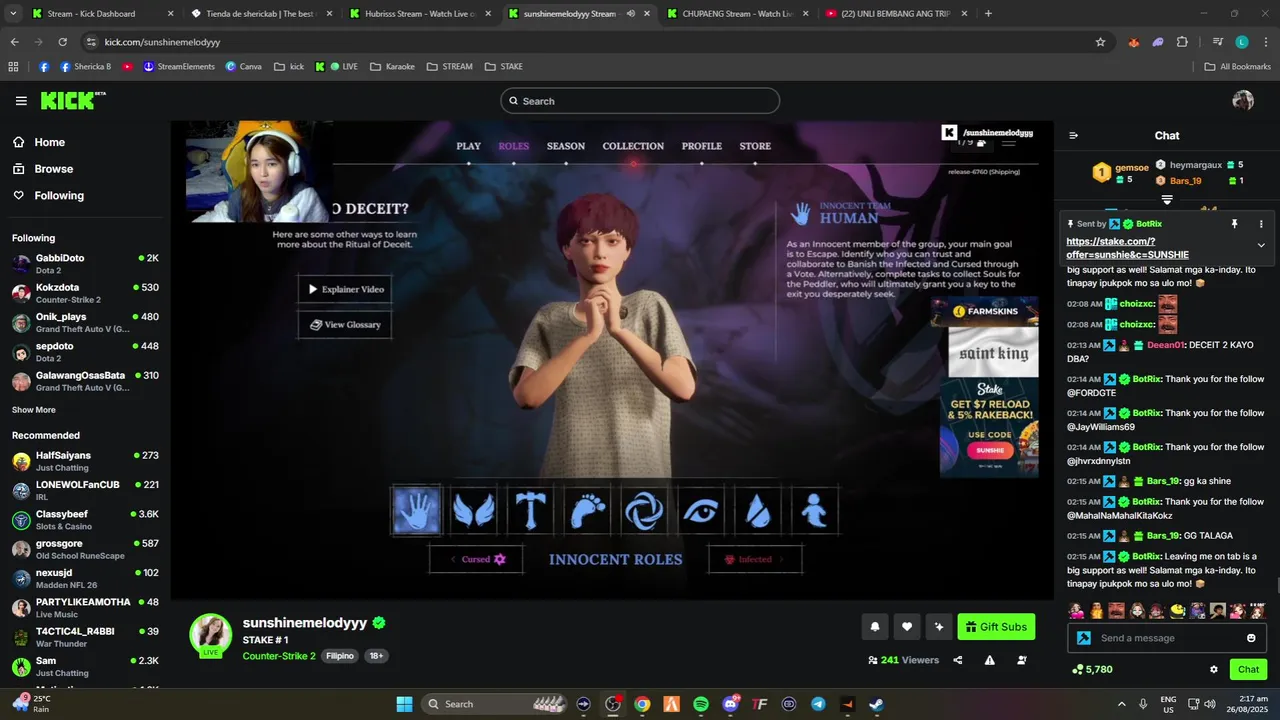Mute the sunshinemelodyyy tab audio
Image resolution: width=1280 pixels, height=720 pixels.
point(631,14)
